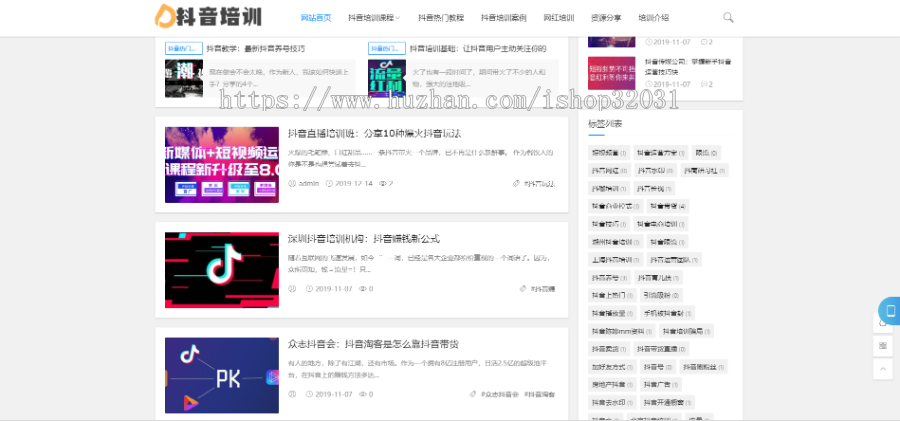Screen dimensions: 900x421
Task: Select the 抖音电商培训 tag
Action: tap(661, 224)
